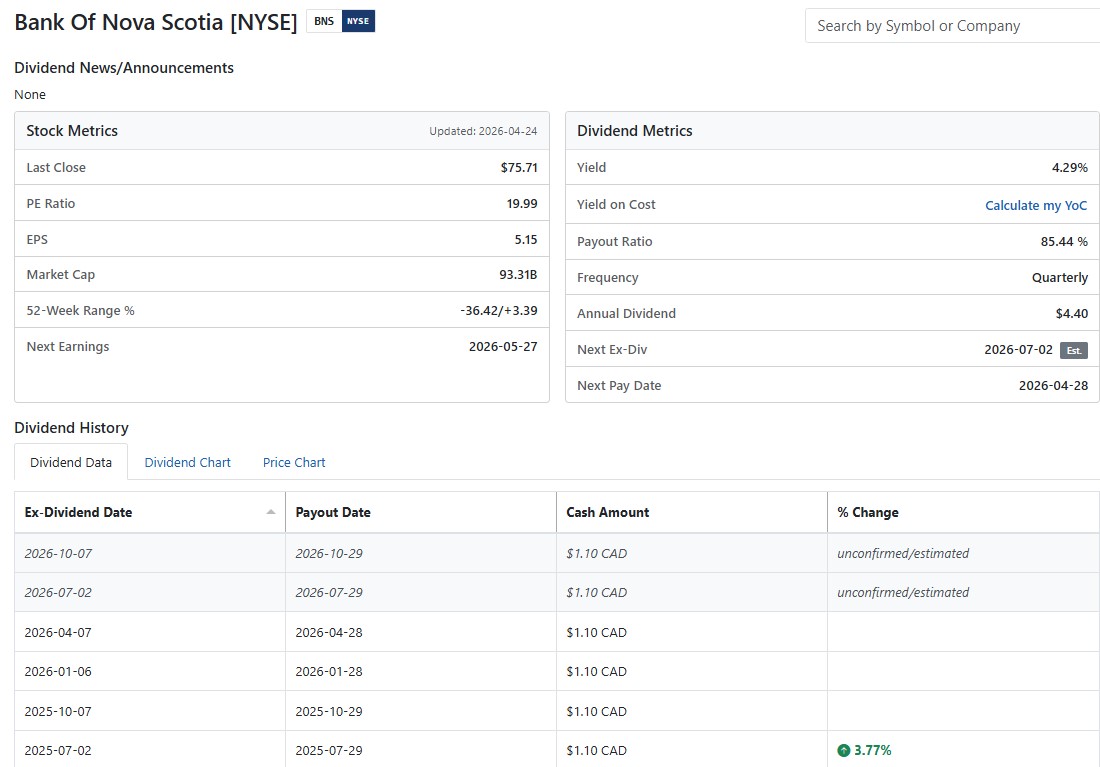Click the sort arrow in Ex-Dividend Date header
Screen dimensions: 1100x767
271,512
